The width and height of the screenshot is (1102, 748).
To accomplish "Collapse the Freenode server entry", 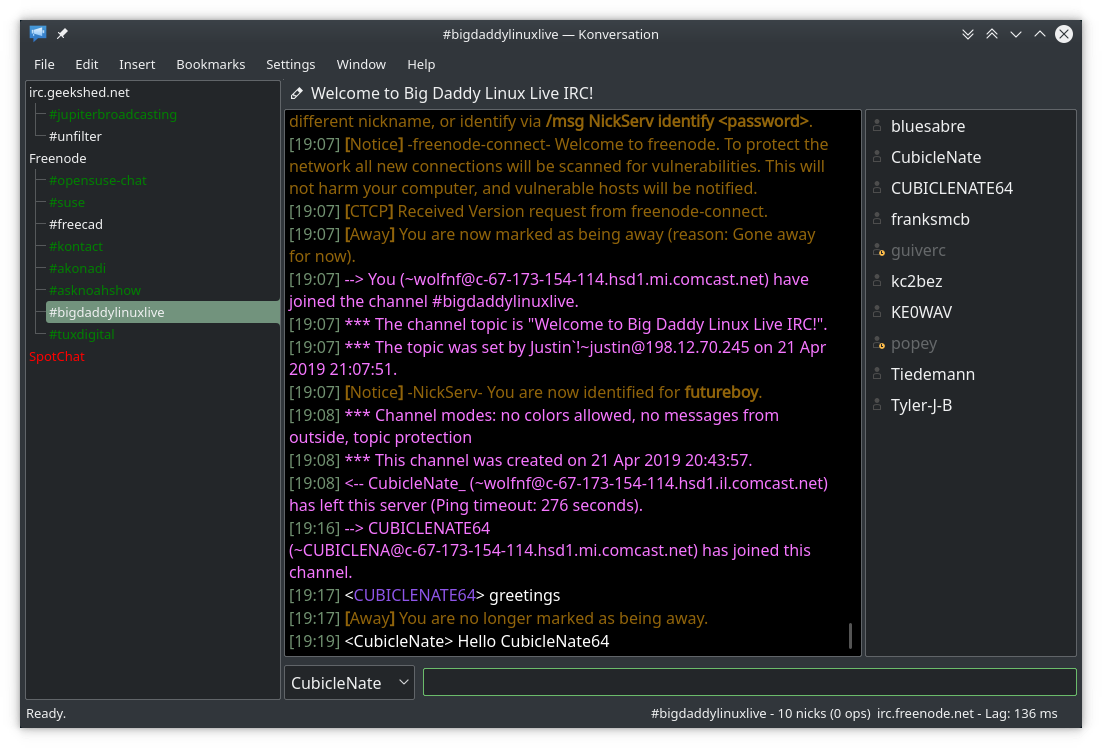I will (57, 158).
